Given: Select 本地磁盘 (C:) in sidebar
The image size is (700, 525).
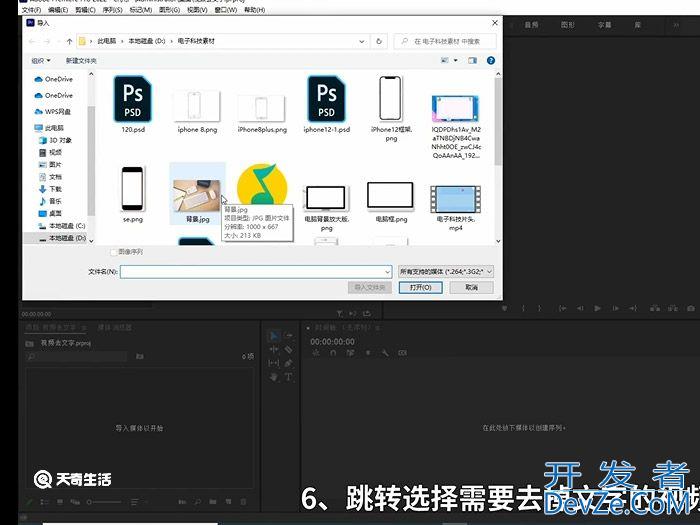Looking at the screenshot, I should (x=62, y=225).
